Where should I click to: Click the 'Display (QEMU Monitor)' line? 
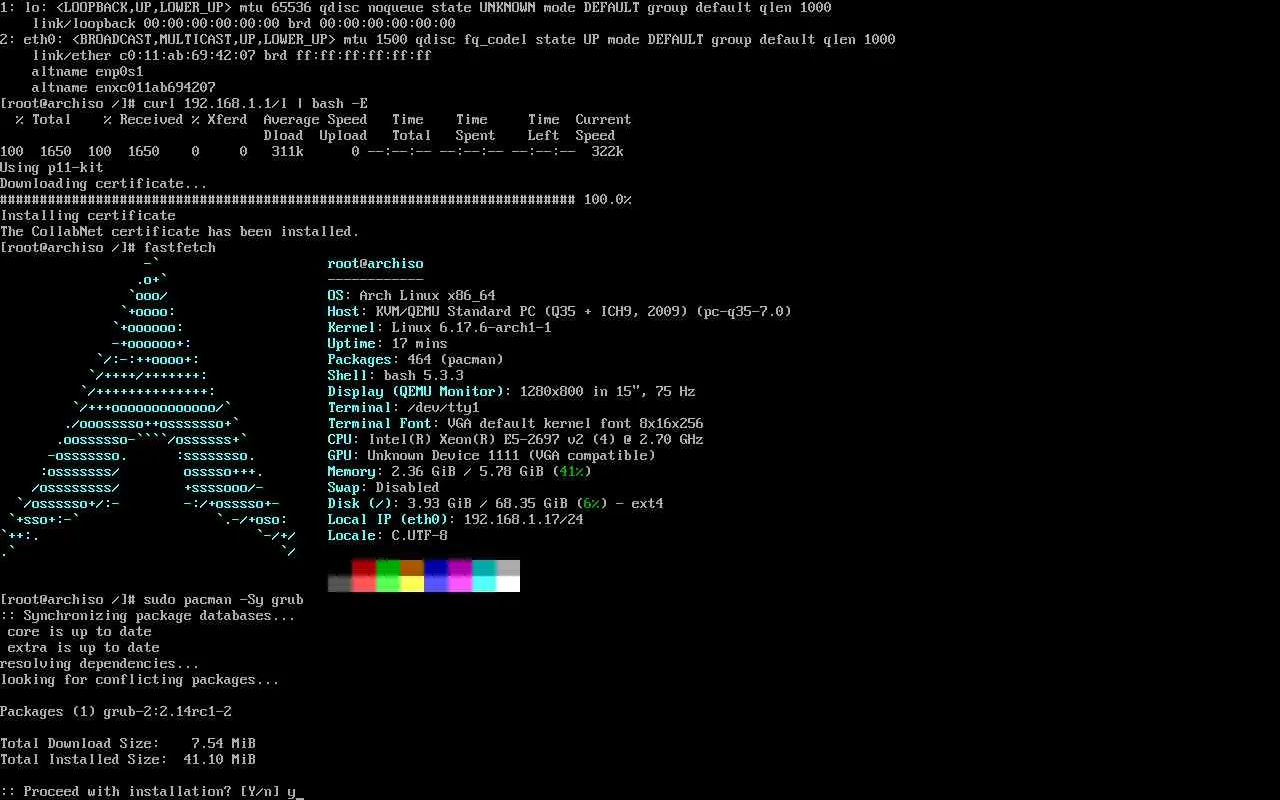(x=512, y=392)
